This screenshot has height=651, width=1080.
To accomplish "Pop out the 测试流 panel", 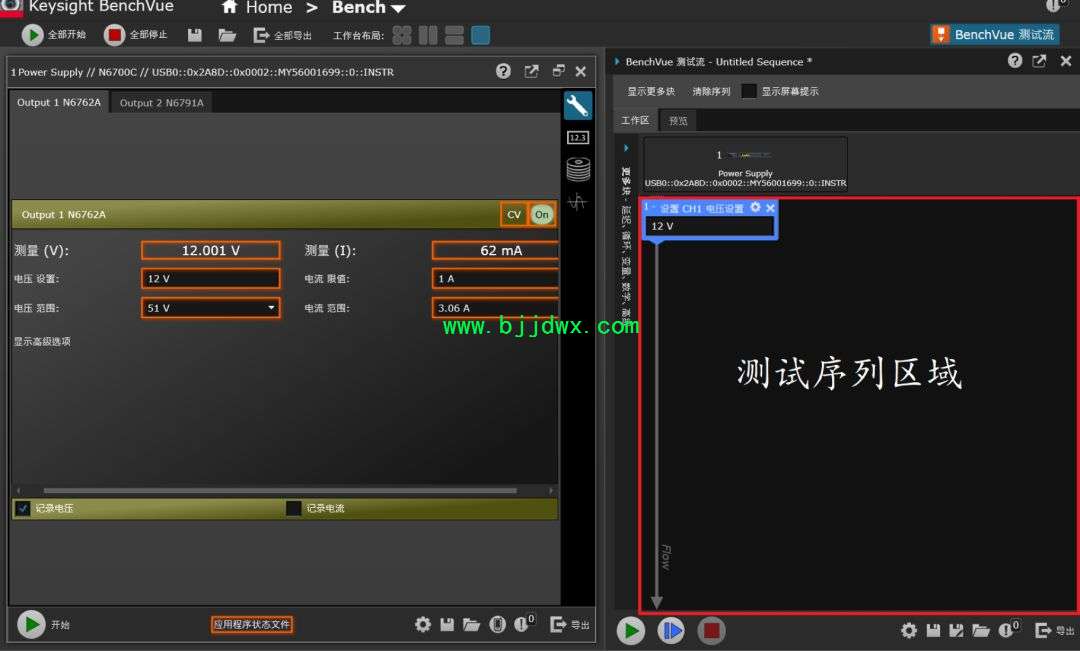I will [1039, 61].
